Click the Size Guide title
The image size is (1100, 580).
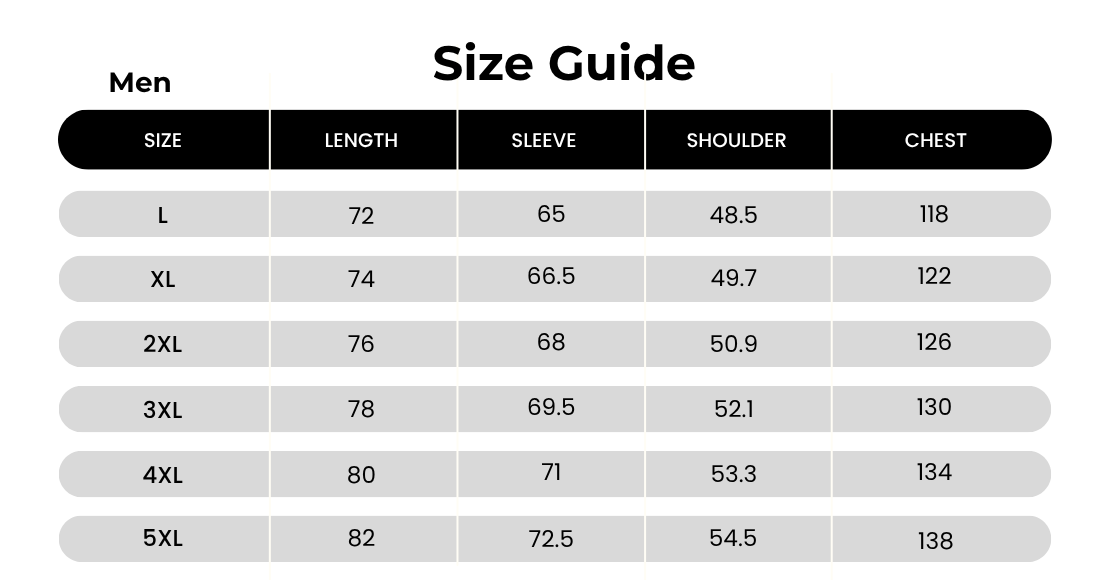point(563,63)
